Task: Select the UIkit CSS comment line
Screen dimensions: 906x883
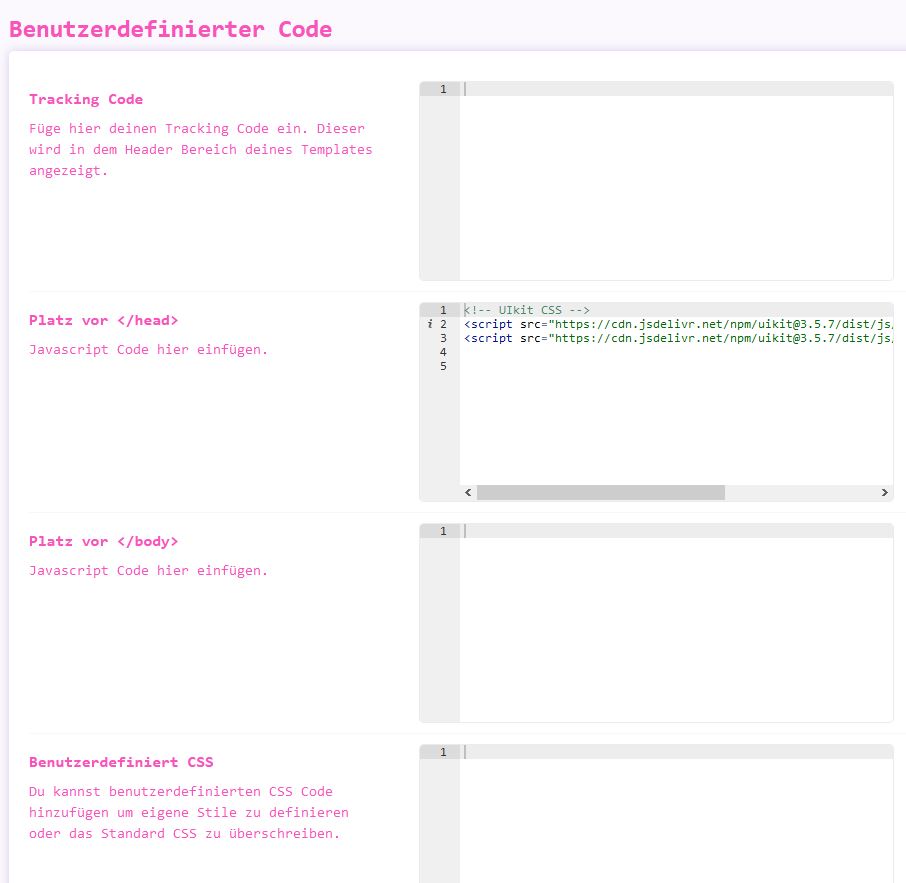Action: point(527,310)
